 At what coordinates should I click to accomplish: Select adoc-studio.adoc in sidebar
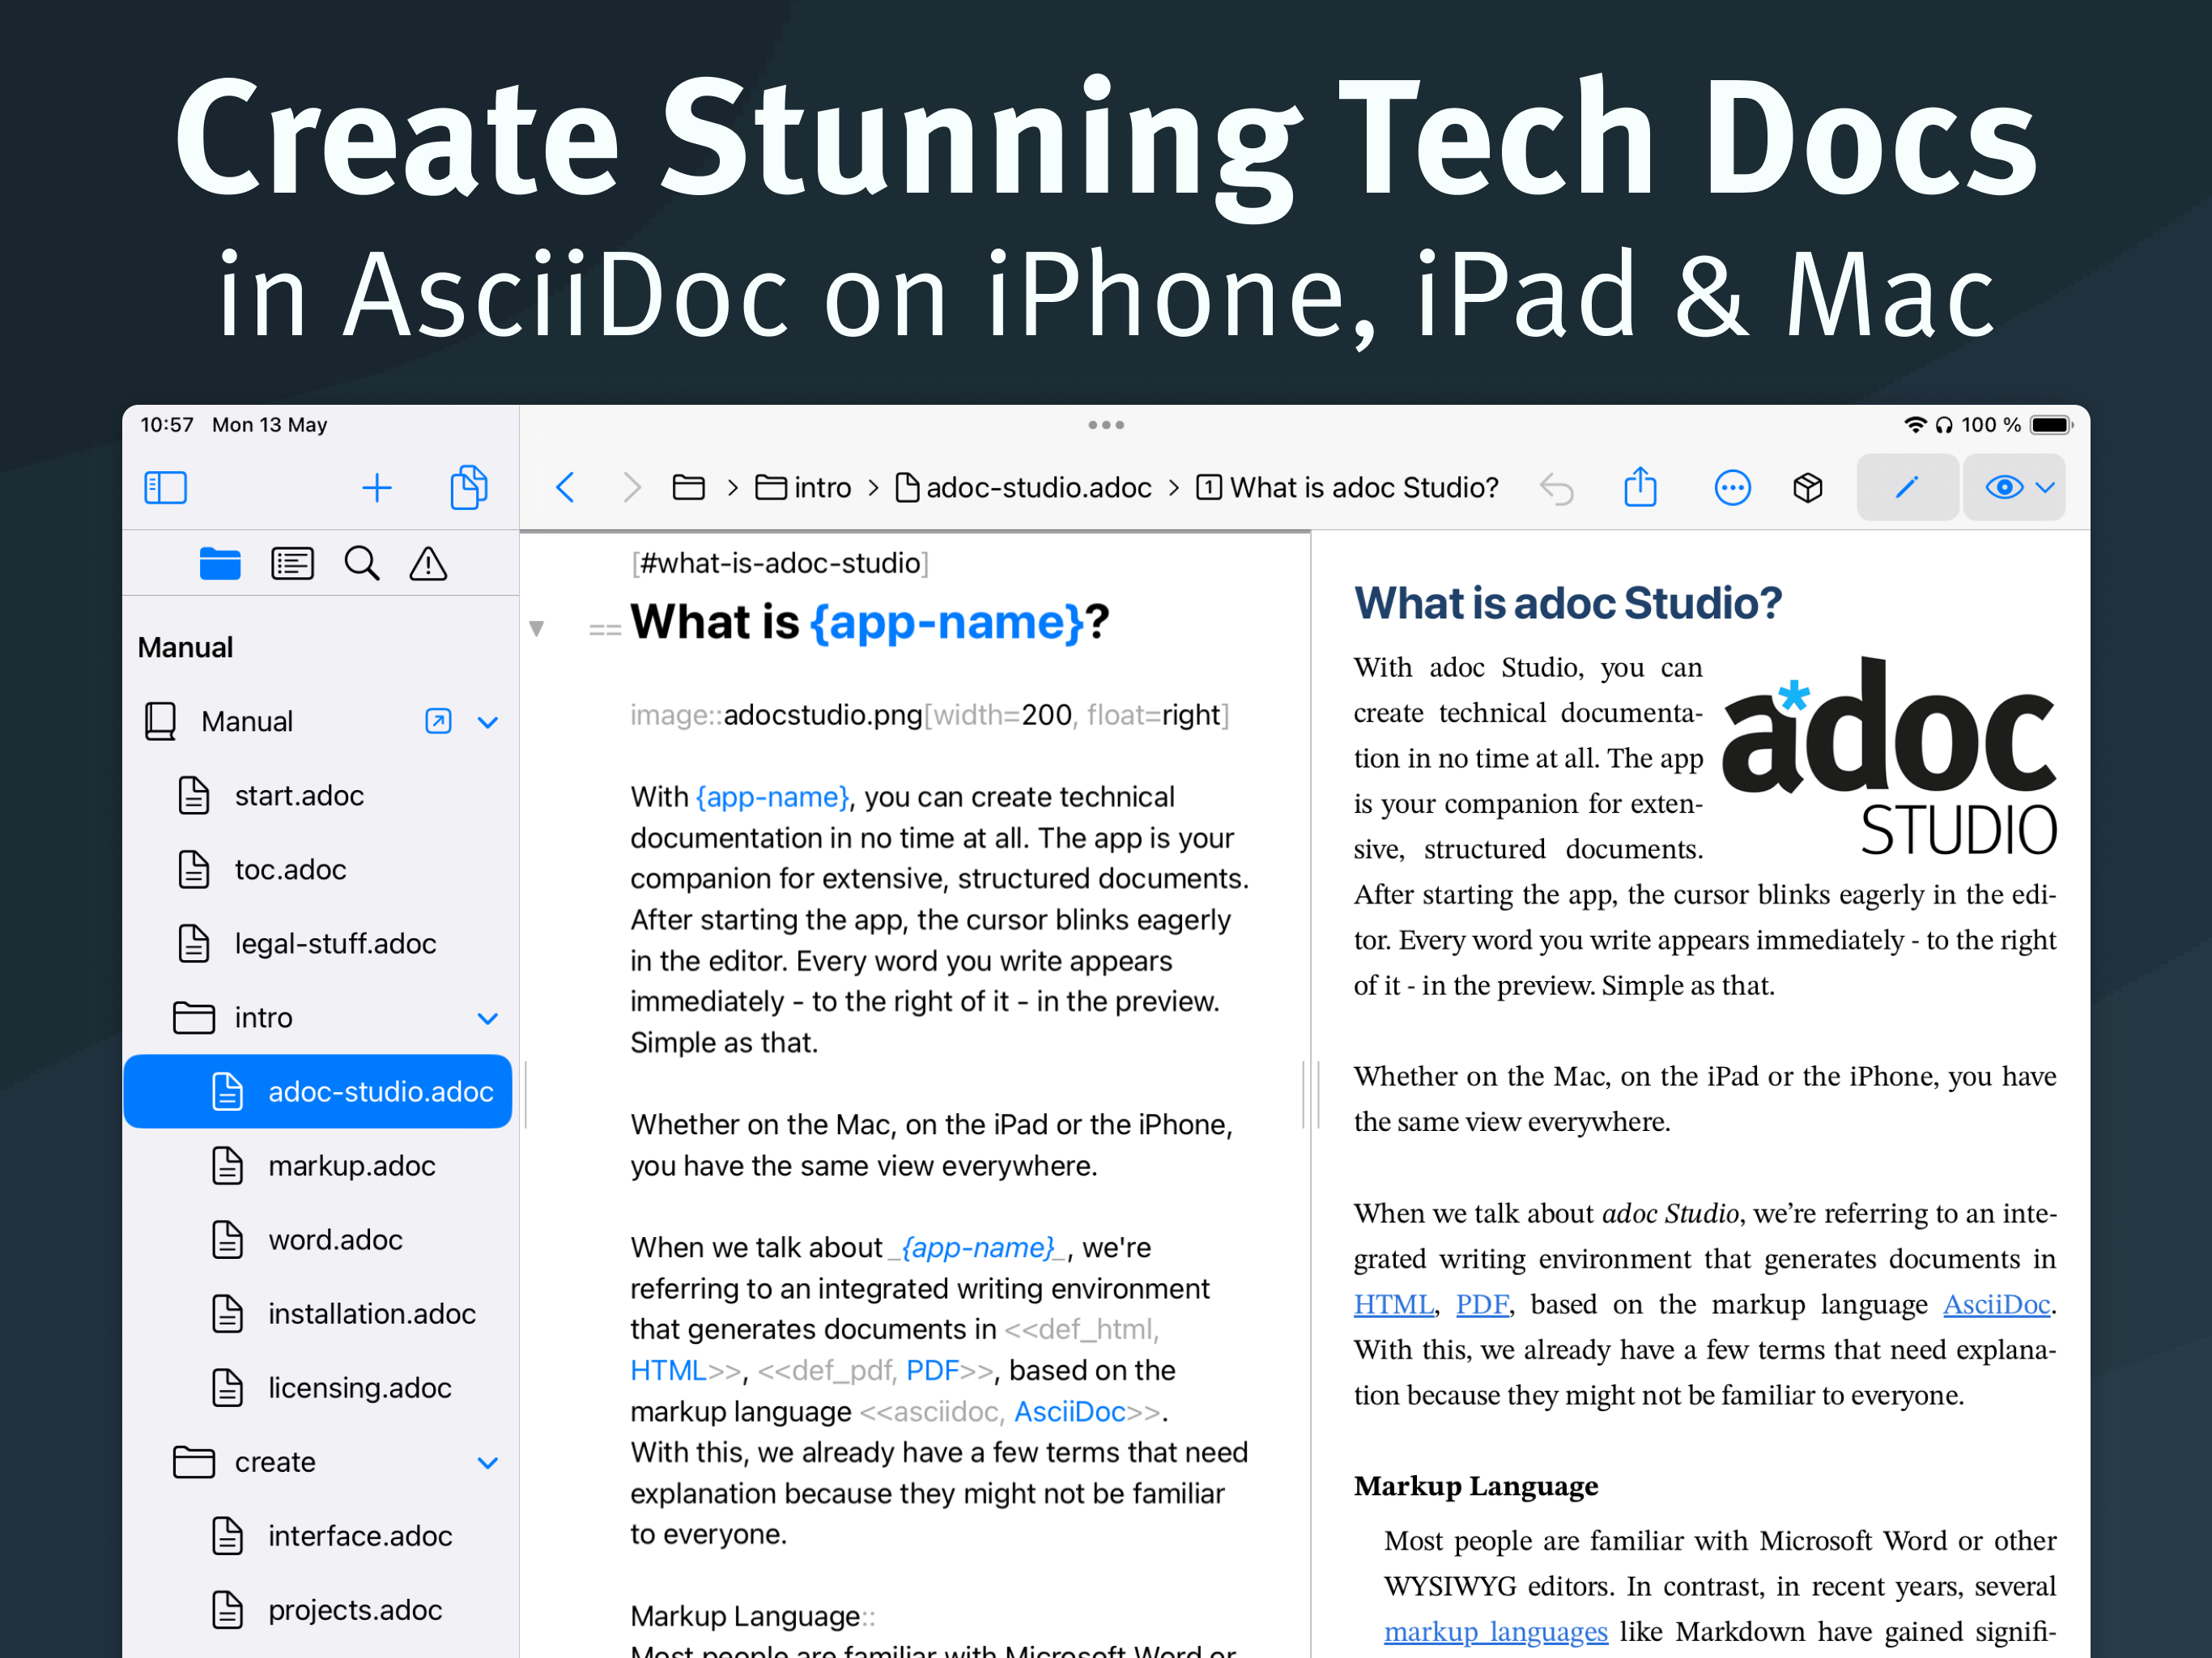tap(318, 1092)
